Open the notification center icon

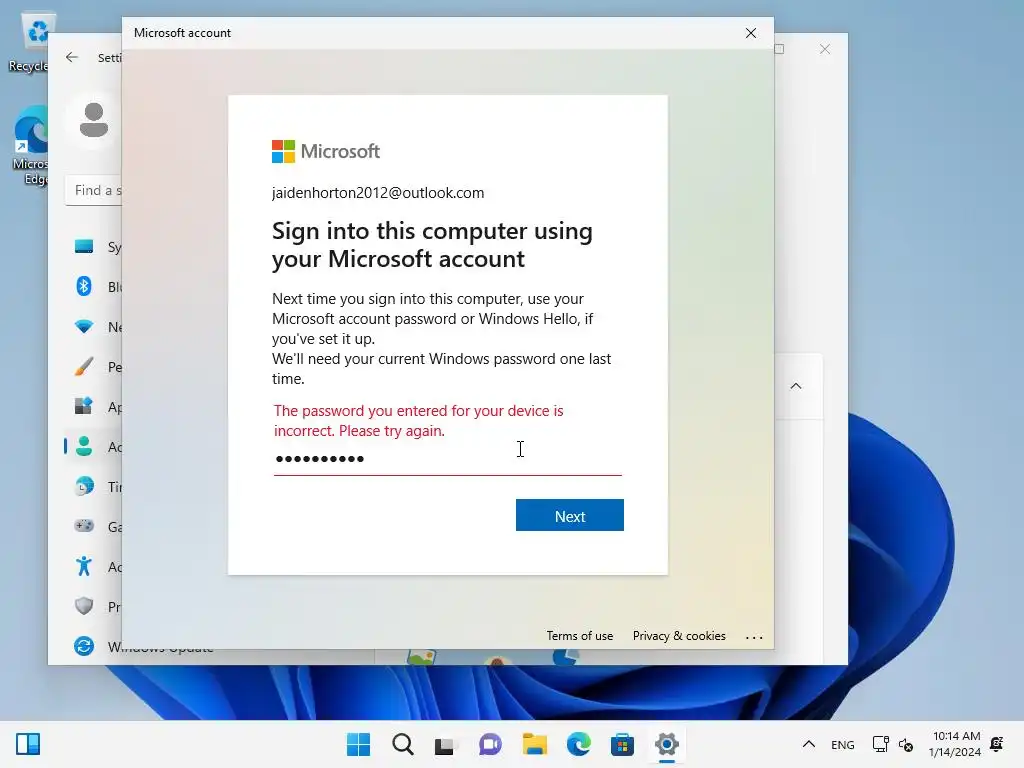[x=997, y=744]
